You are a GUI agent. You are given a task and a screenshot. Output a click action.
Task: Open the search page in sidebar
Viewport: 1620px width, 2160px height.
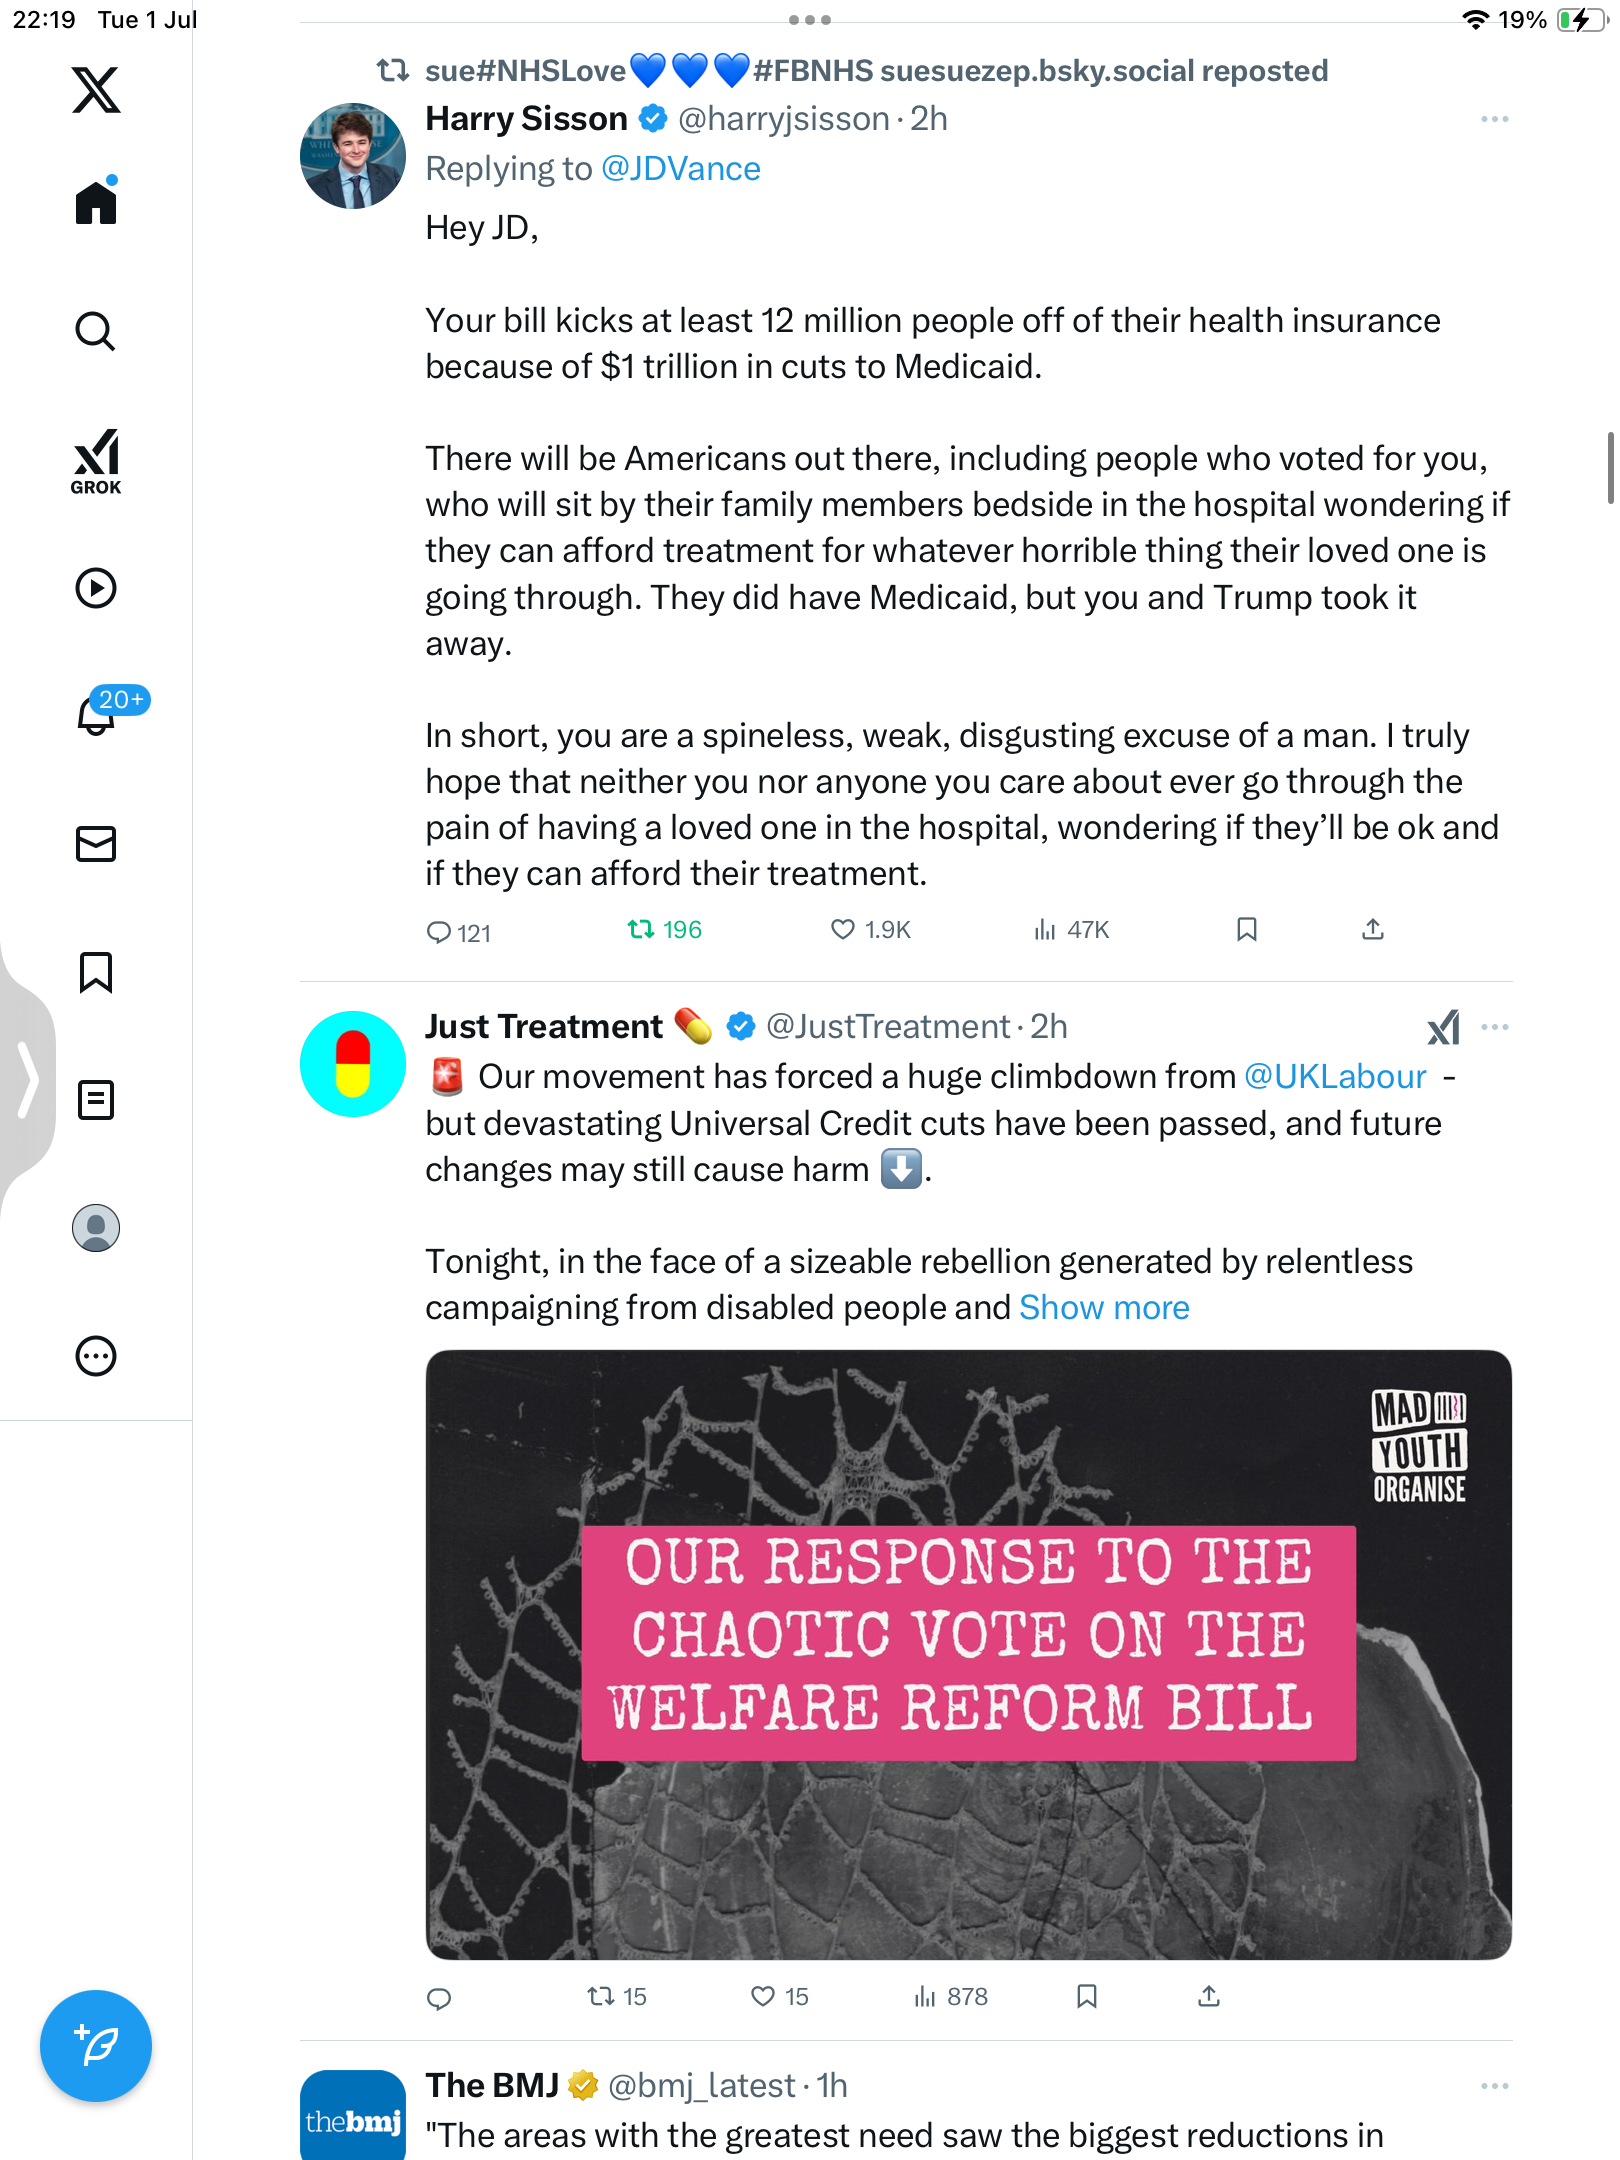click(x=96, y=331)
